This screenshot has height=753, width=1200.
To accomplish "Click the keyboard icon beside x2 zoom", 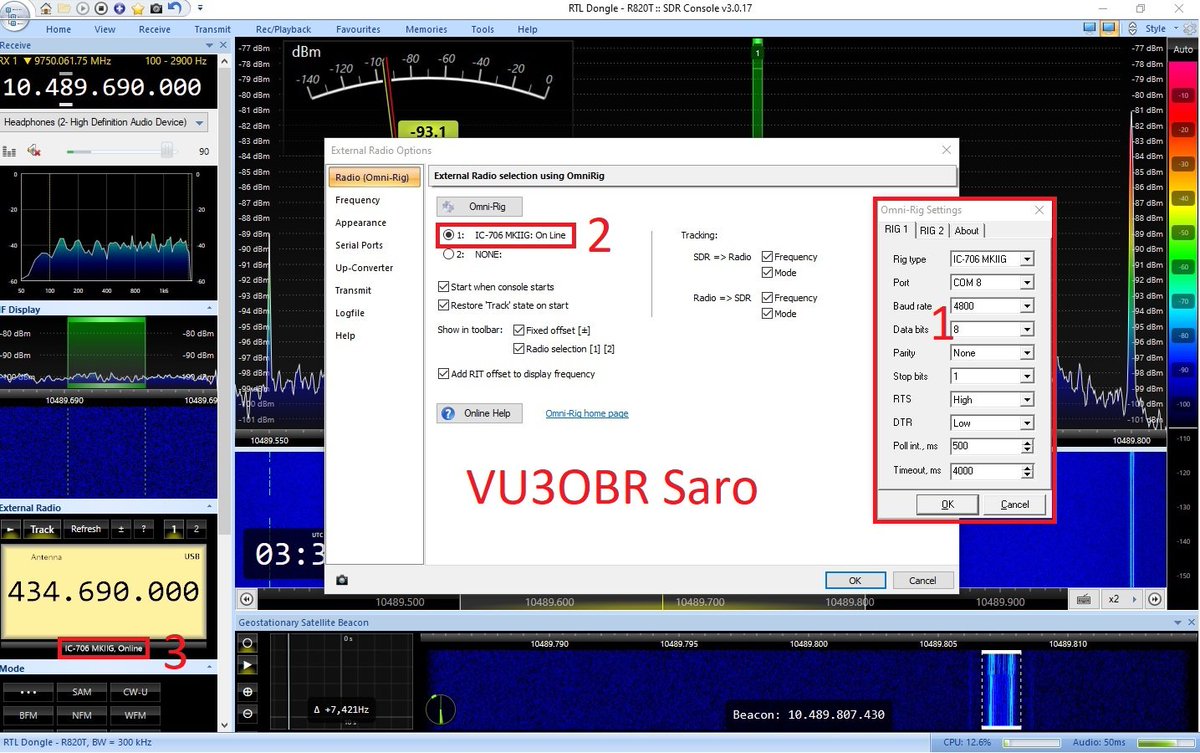I will pyautogui.click(x=1084, y=600).
